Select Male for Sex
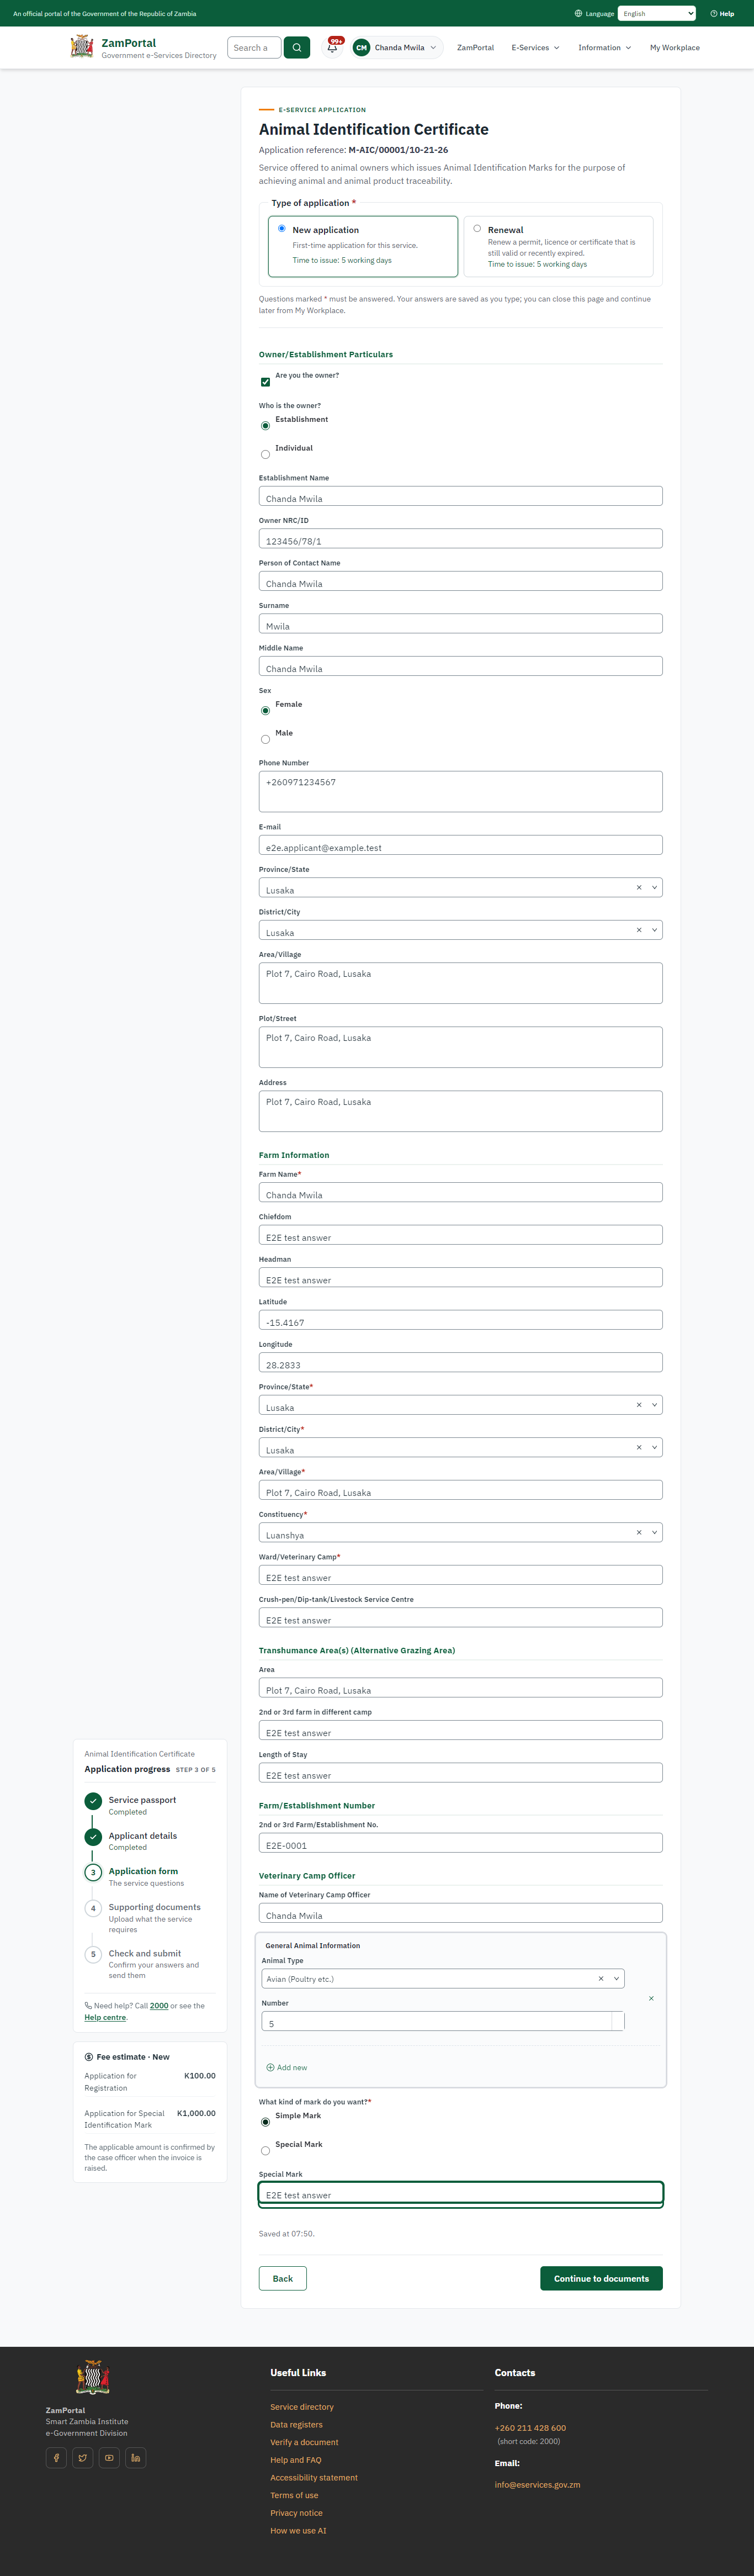754x2576 pixels. pyautogui.click(x=265, y=739)
